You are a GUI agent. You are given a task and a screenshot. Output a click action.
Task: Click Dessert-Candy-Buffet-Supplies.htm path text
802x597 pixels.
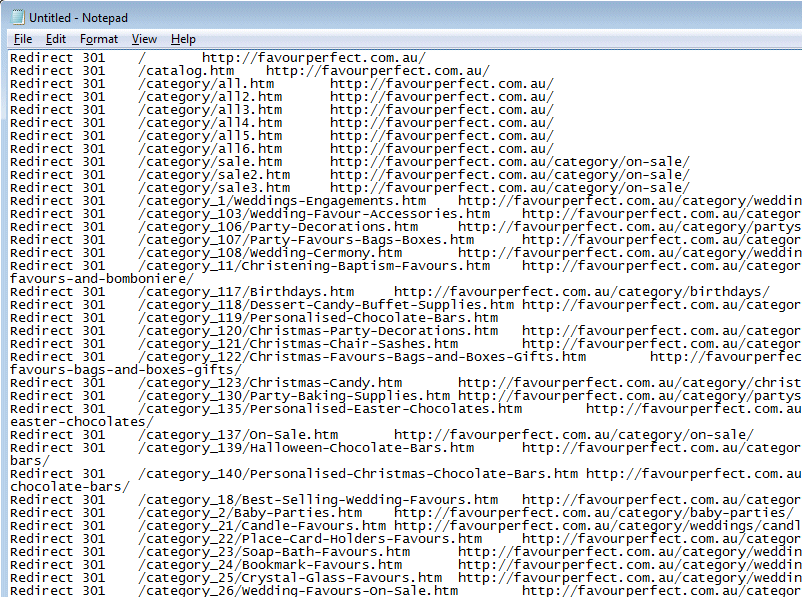382,305
